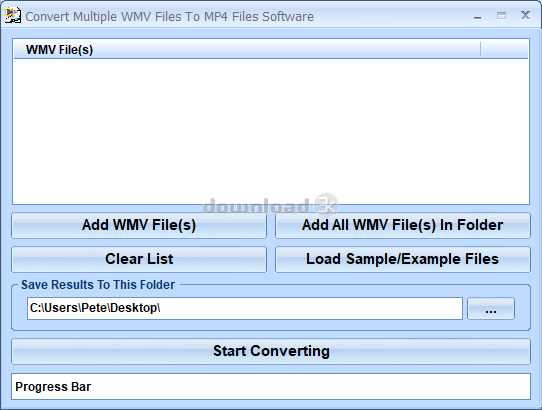Open folder browser with the '...' button
The image size is (542, 410).
[x=491, y=308]
